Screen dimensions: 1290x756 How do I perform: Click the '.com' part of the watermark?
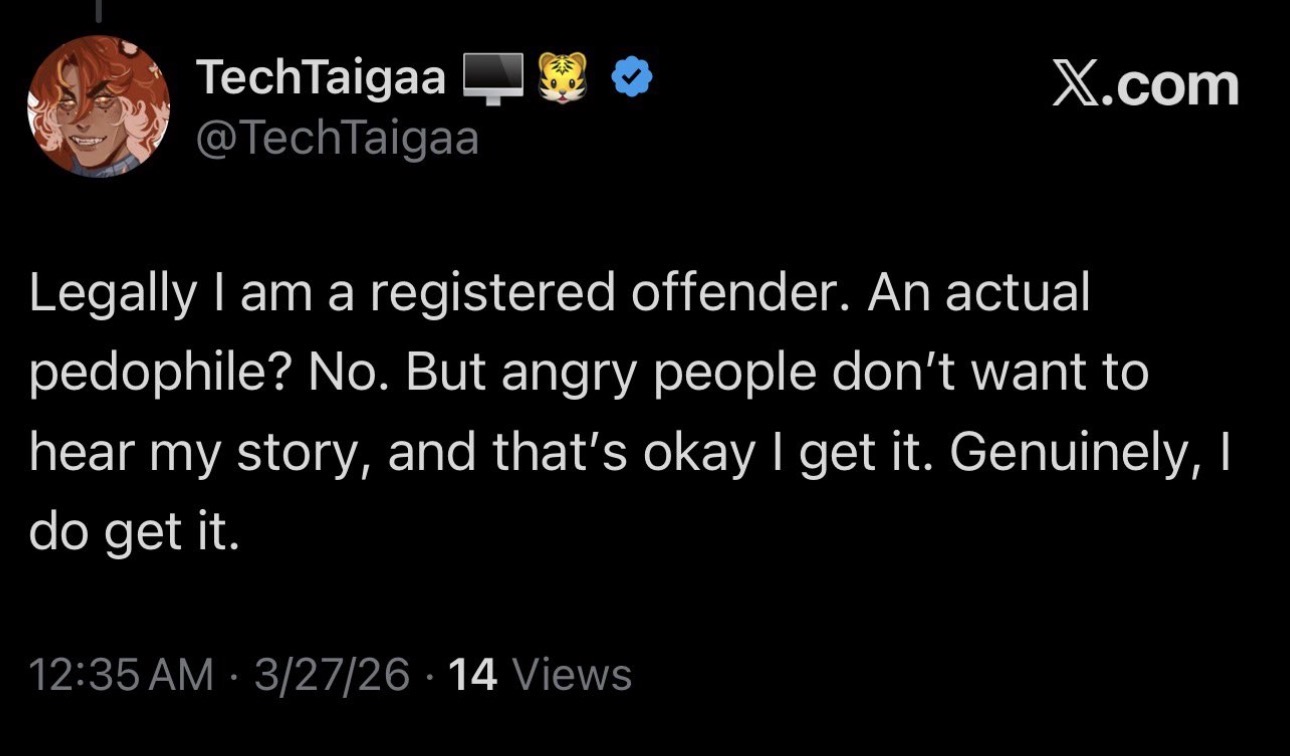pyautogui.click(x=1172, y=84)
